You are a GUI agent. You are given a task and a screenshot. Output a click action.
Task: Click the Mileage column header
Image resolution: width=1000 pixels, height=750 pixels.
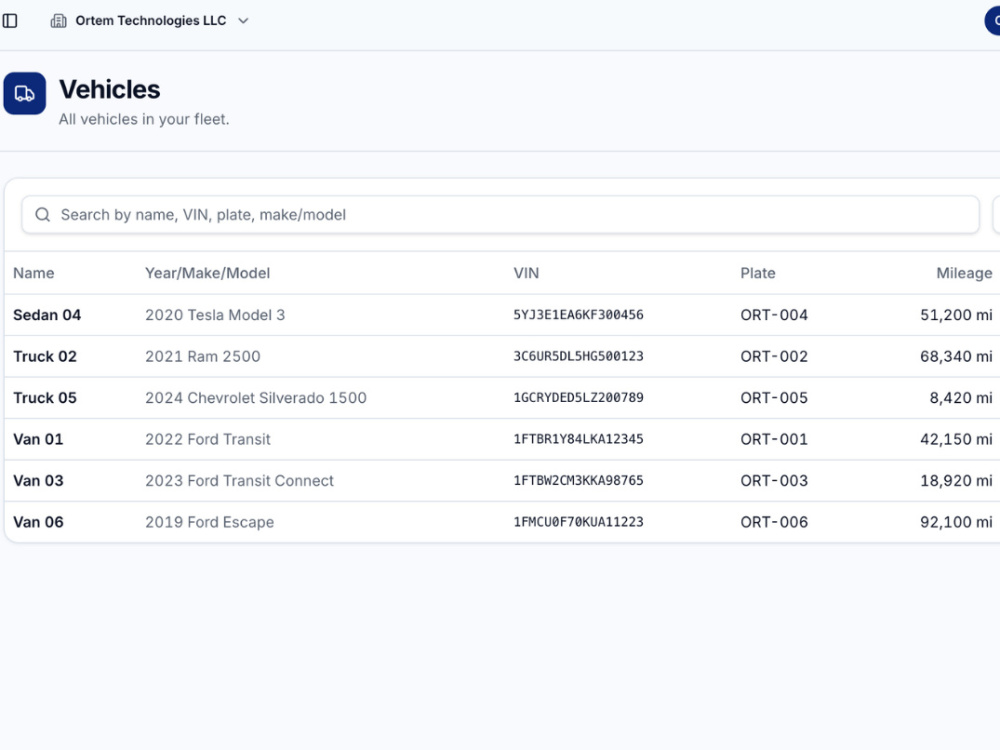click(964, 273)
